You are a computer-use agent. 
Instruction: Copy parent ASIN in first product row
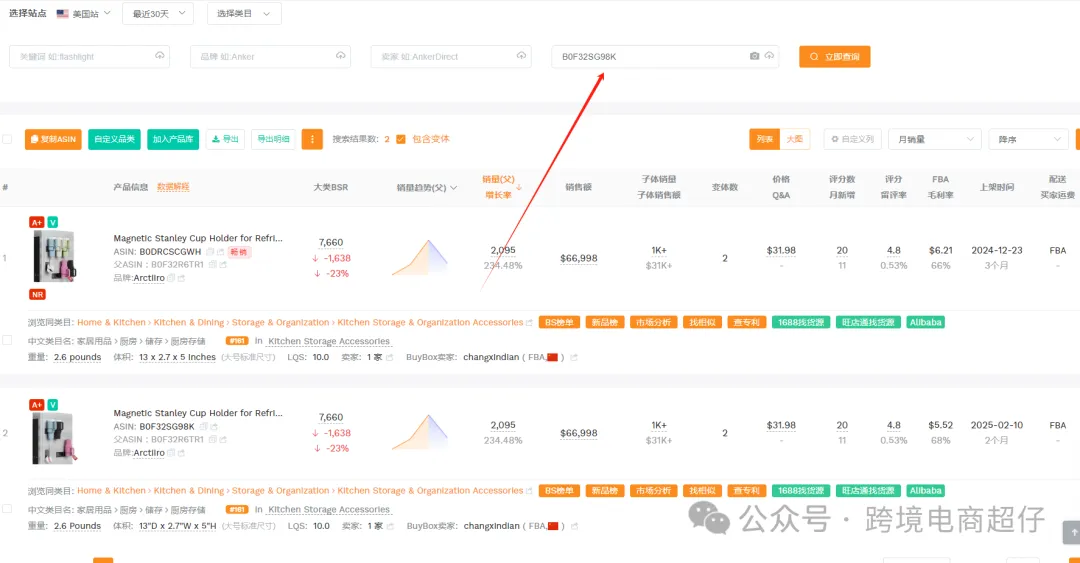tap(213, 265)
